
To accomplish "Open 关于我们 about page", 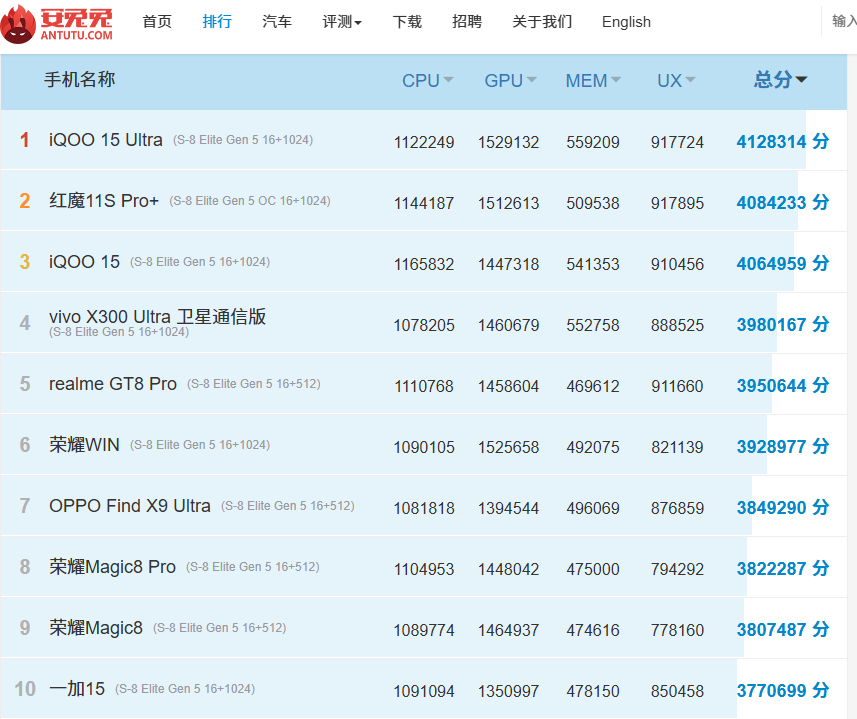I will pos(542,21).
